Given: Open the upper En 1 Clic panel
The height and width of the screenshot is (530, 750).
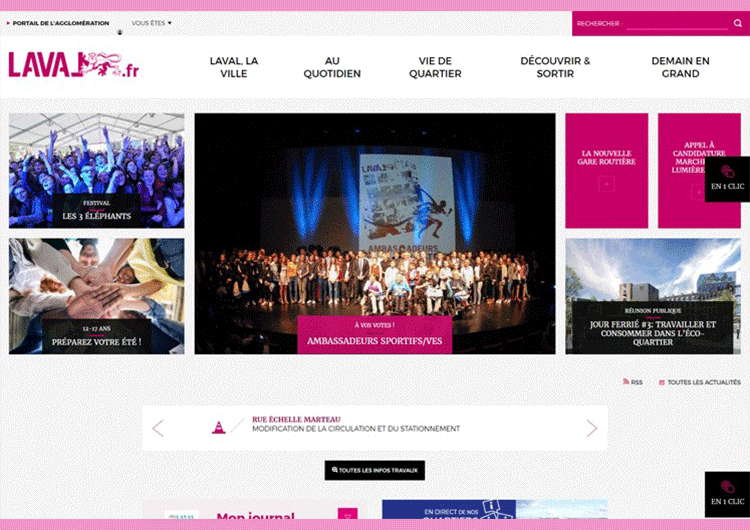Looking at the screenshot, I should pos(727,179).
